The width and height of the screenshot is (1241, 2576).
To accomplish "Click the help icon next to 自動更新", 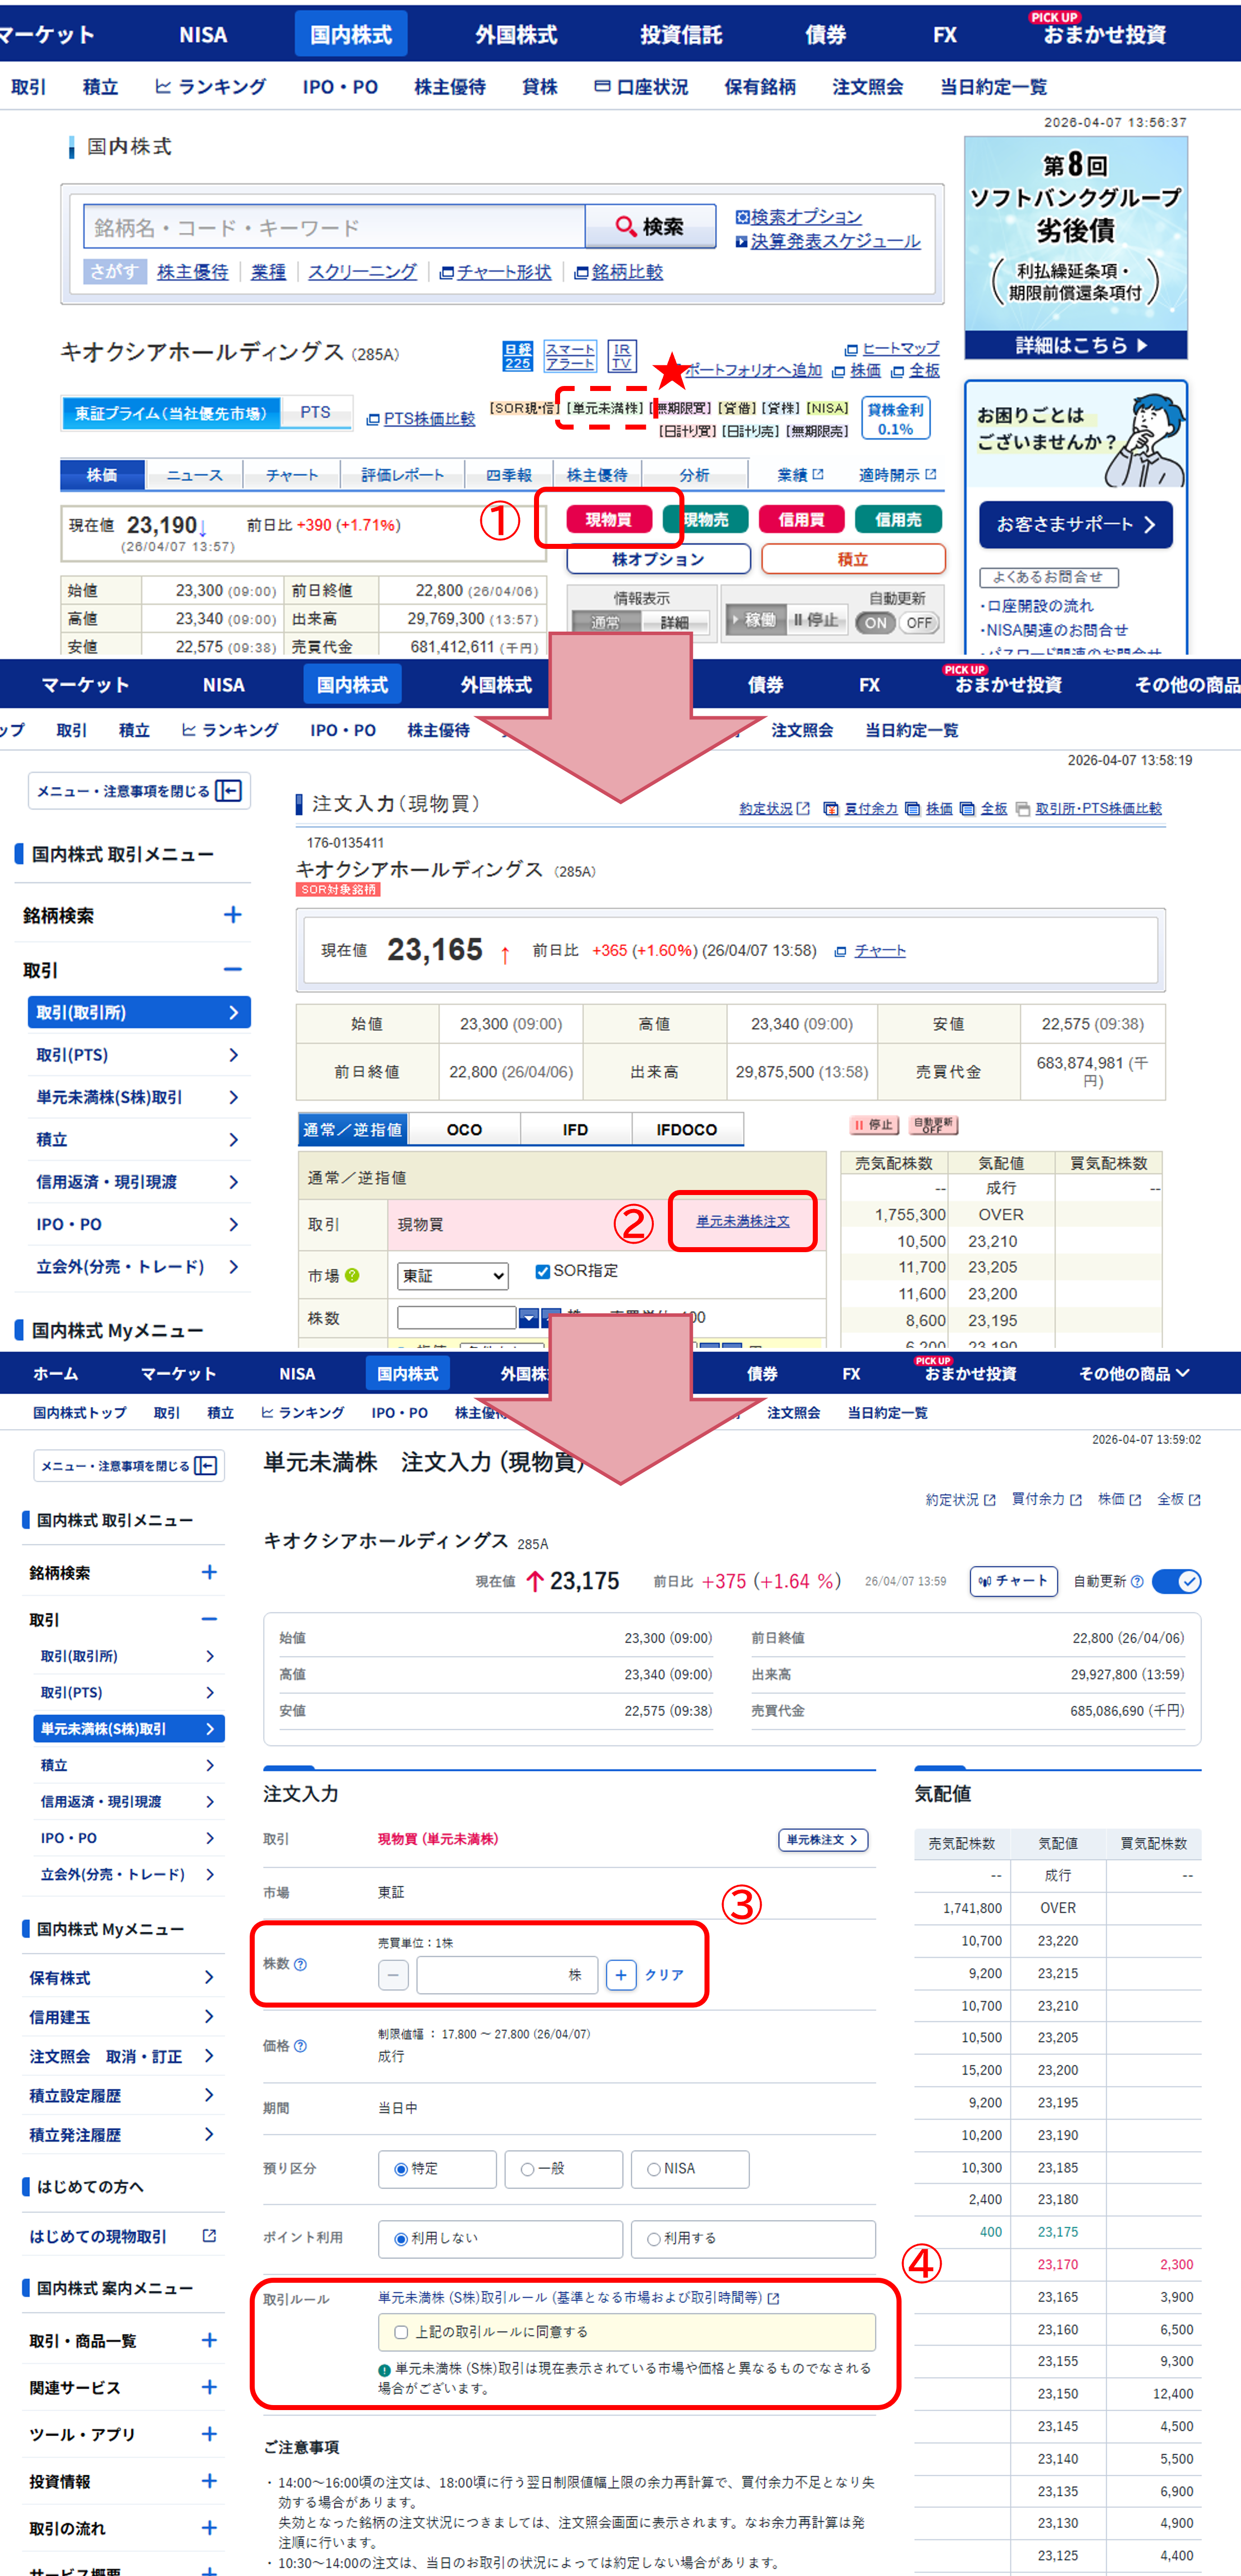I will click(1137, 1581).
